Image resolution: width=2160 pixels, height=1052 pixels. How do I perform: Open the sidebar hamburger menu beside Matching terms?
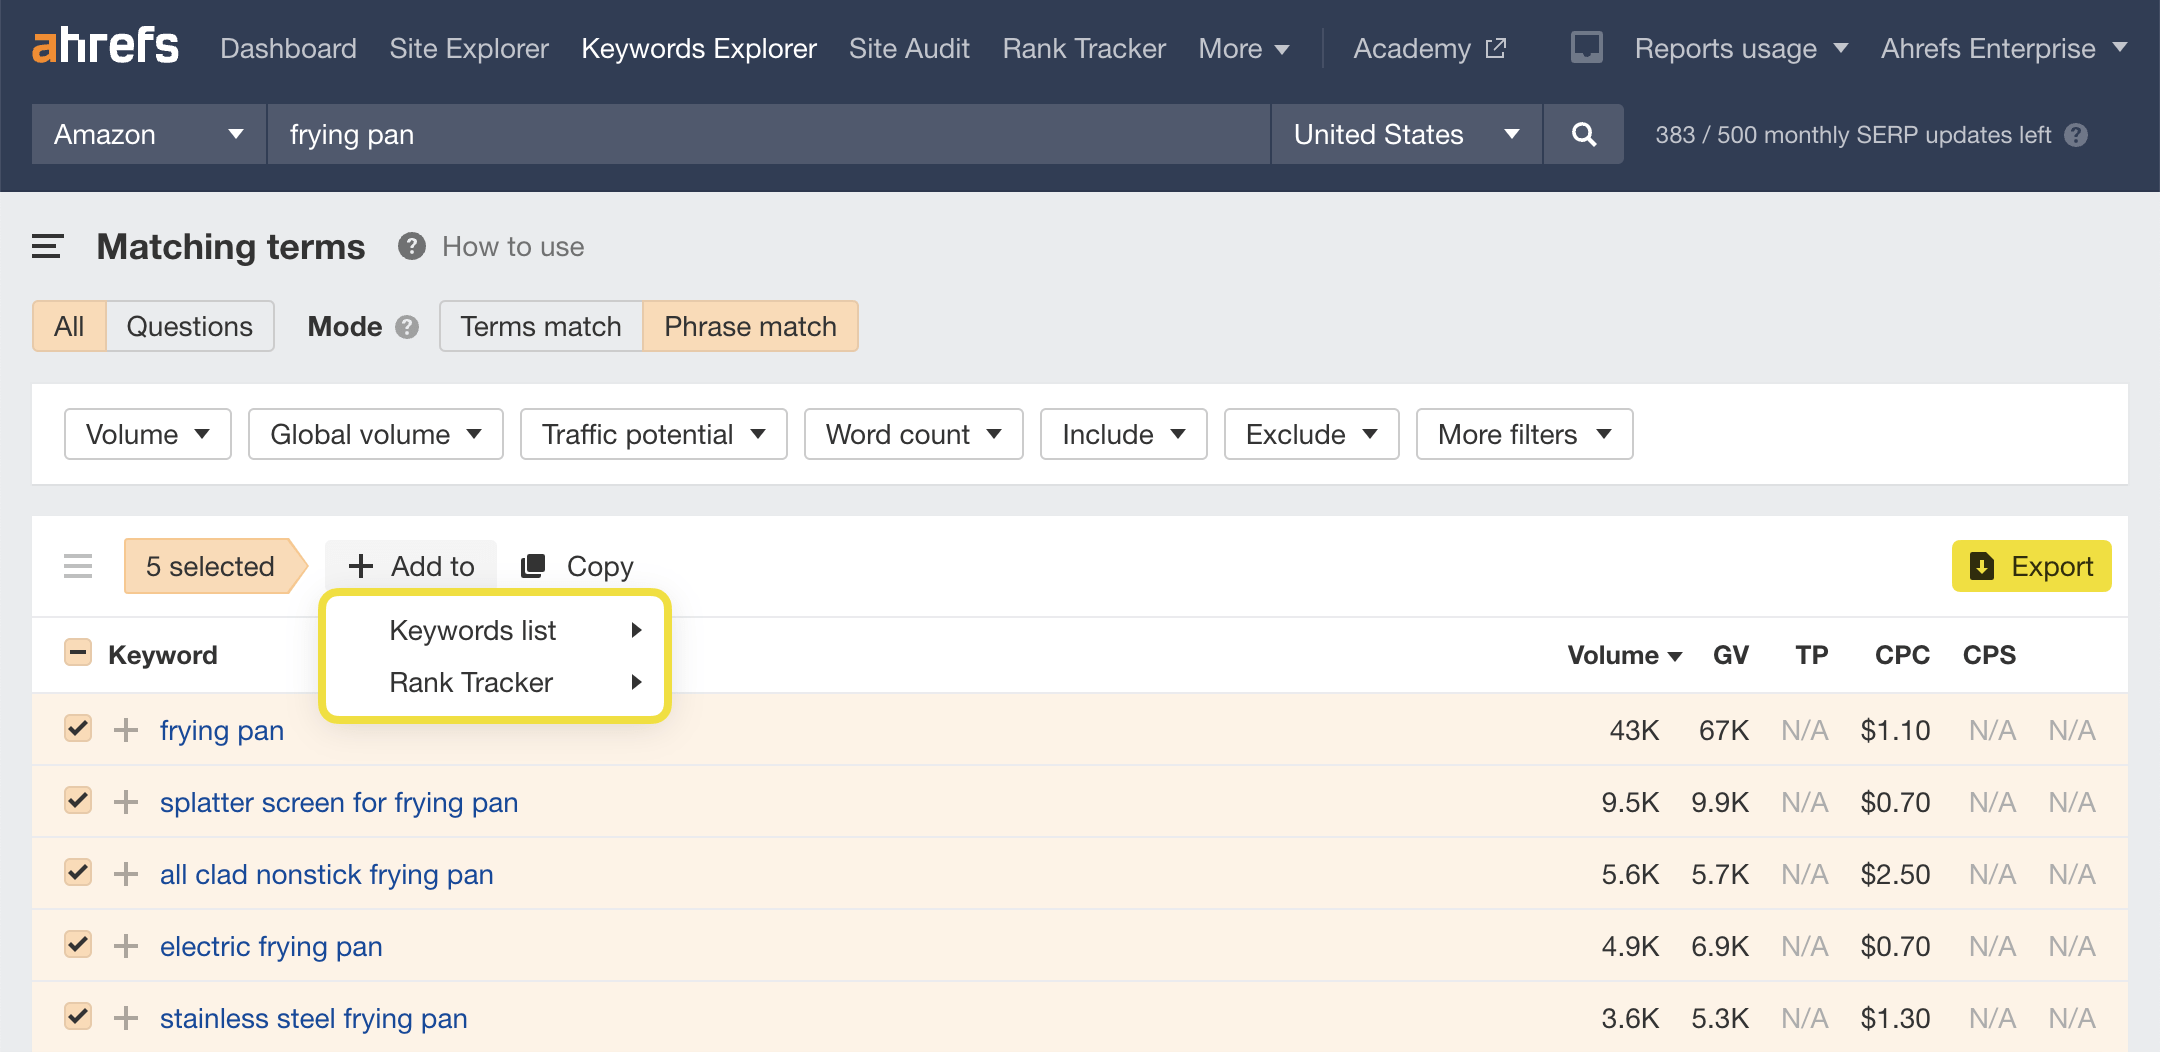point(47,246)
